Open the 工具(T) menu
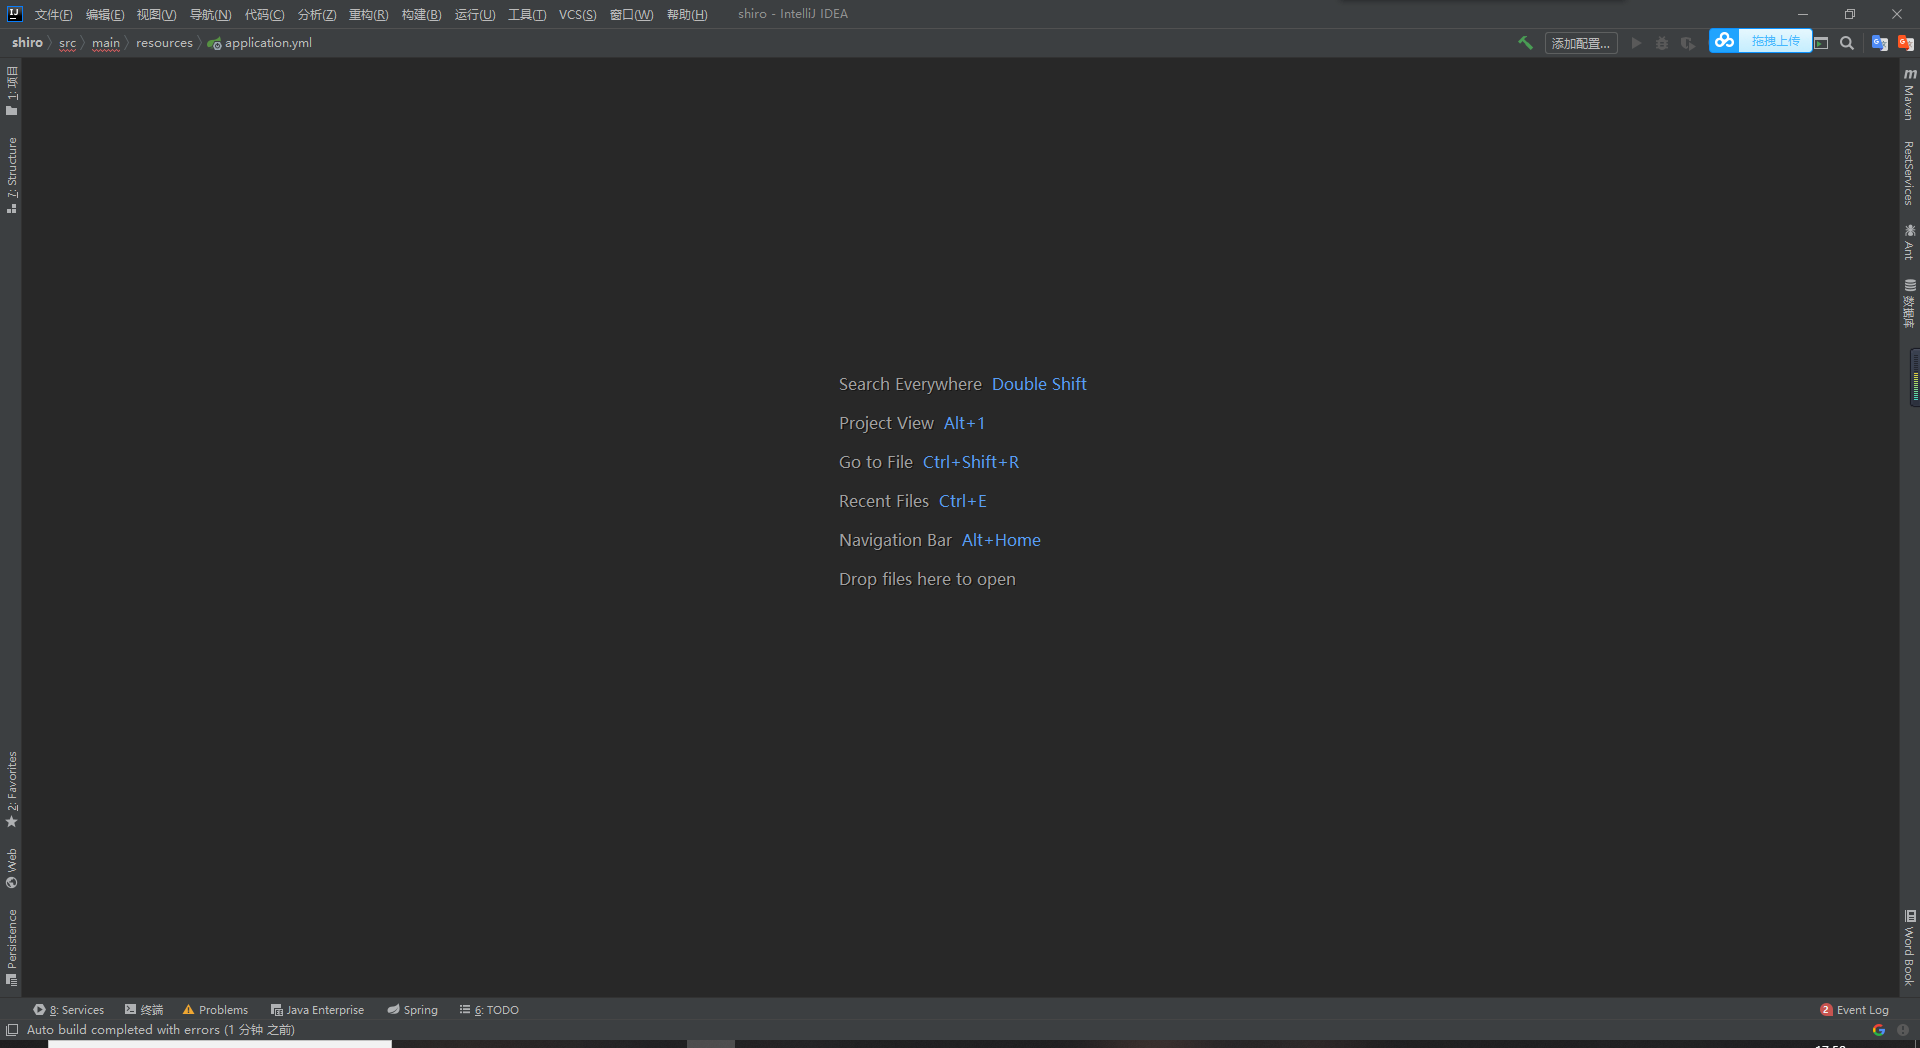The image size is (1920, 1048). [x=526, y=14]
